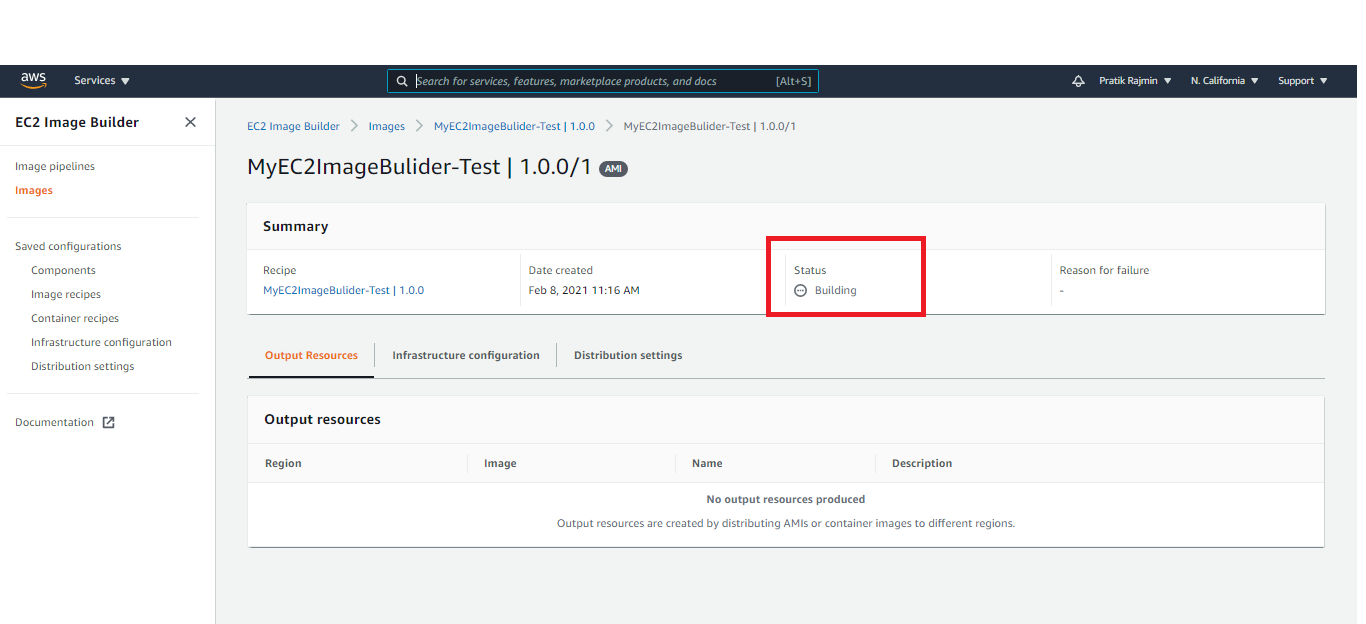1366x624 pixels.
Task: Click the Documentation external link icon
Action: click(x=109, y=422)
